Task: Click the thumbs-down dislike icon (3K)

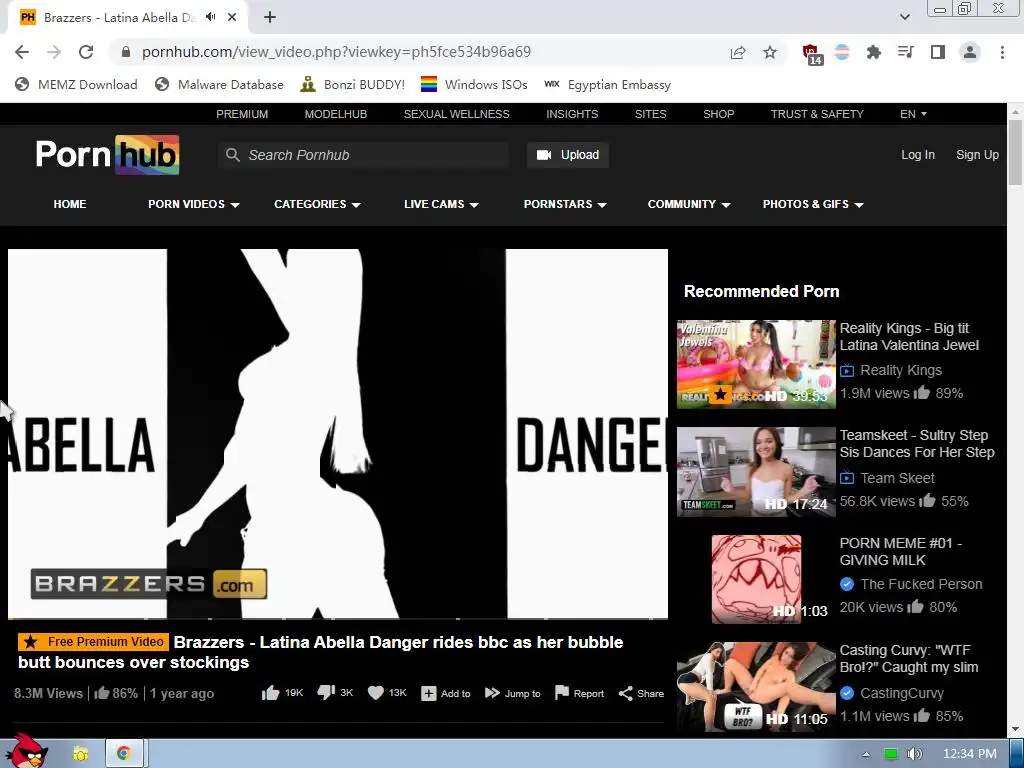Action: (326, 693)
